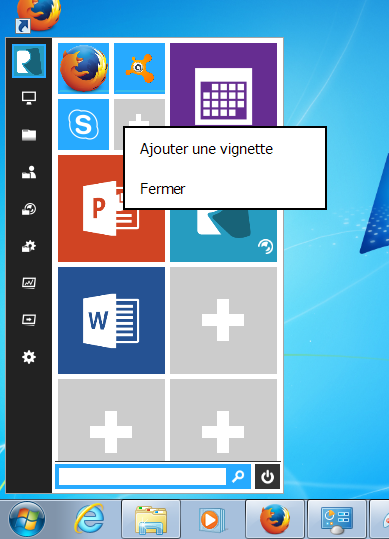The width and height of the screenshot is (389, 539).
Task: Open the folder with gear sidebar icon
Action: coord(29,246)
